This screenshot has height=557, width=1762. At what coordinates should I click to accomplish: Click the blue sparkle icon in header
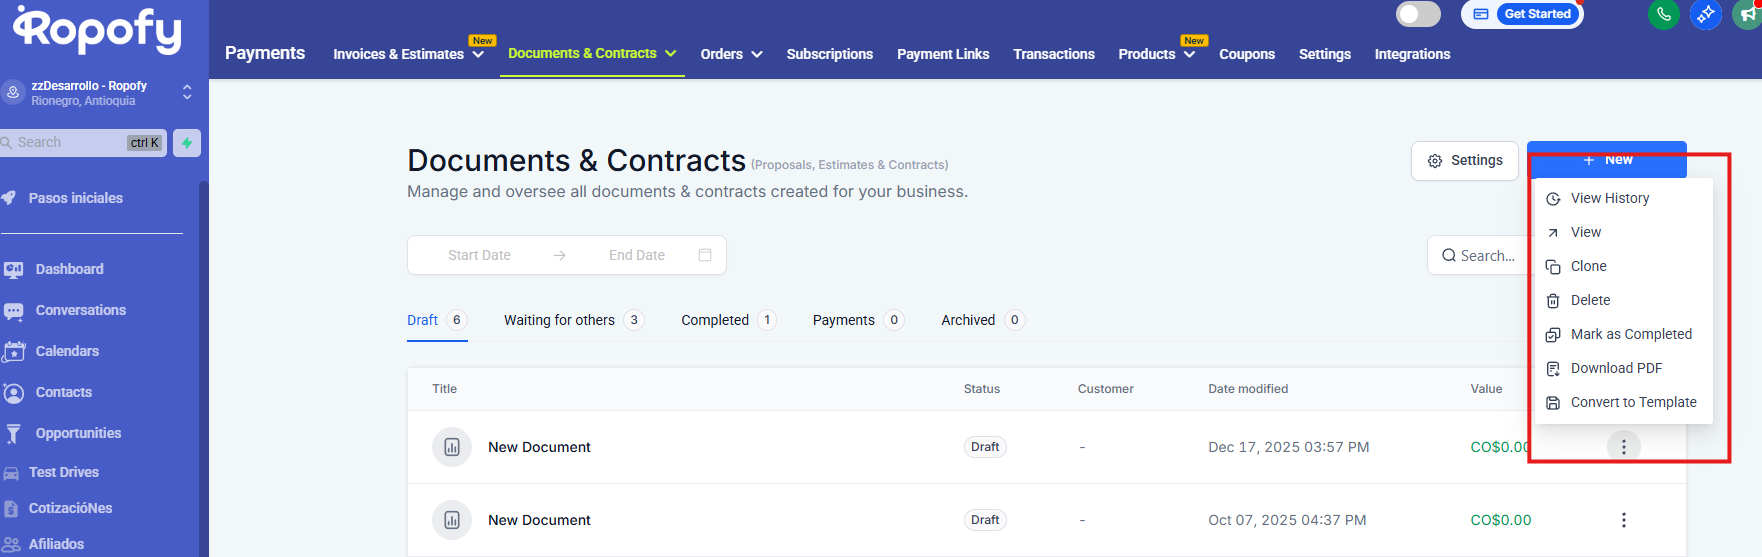[1706, 14]
